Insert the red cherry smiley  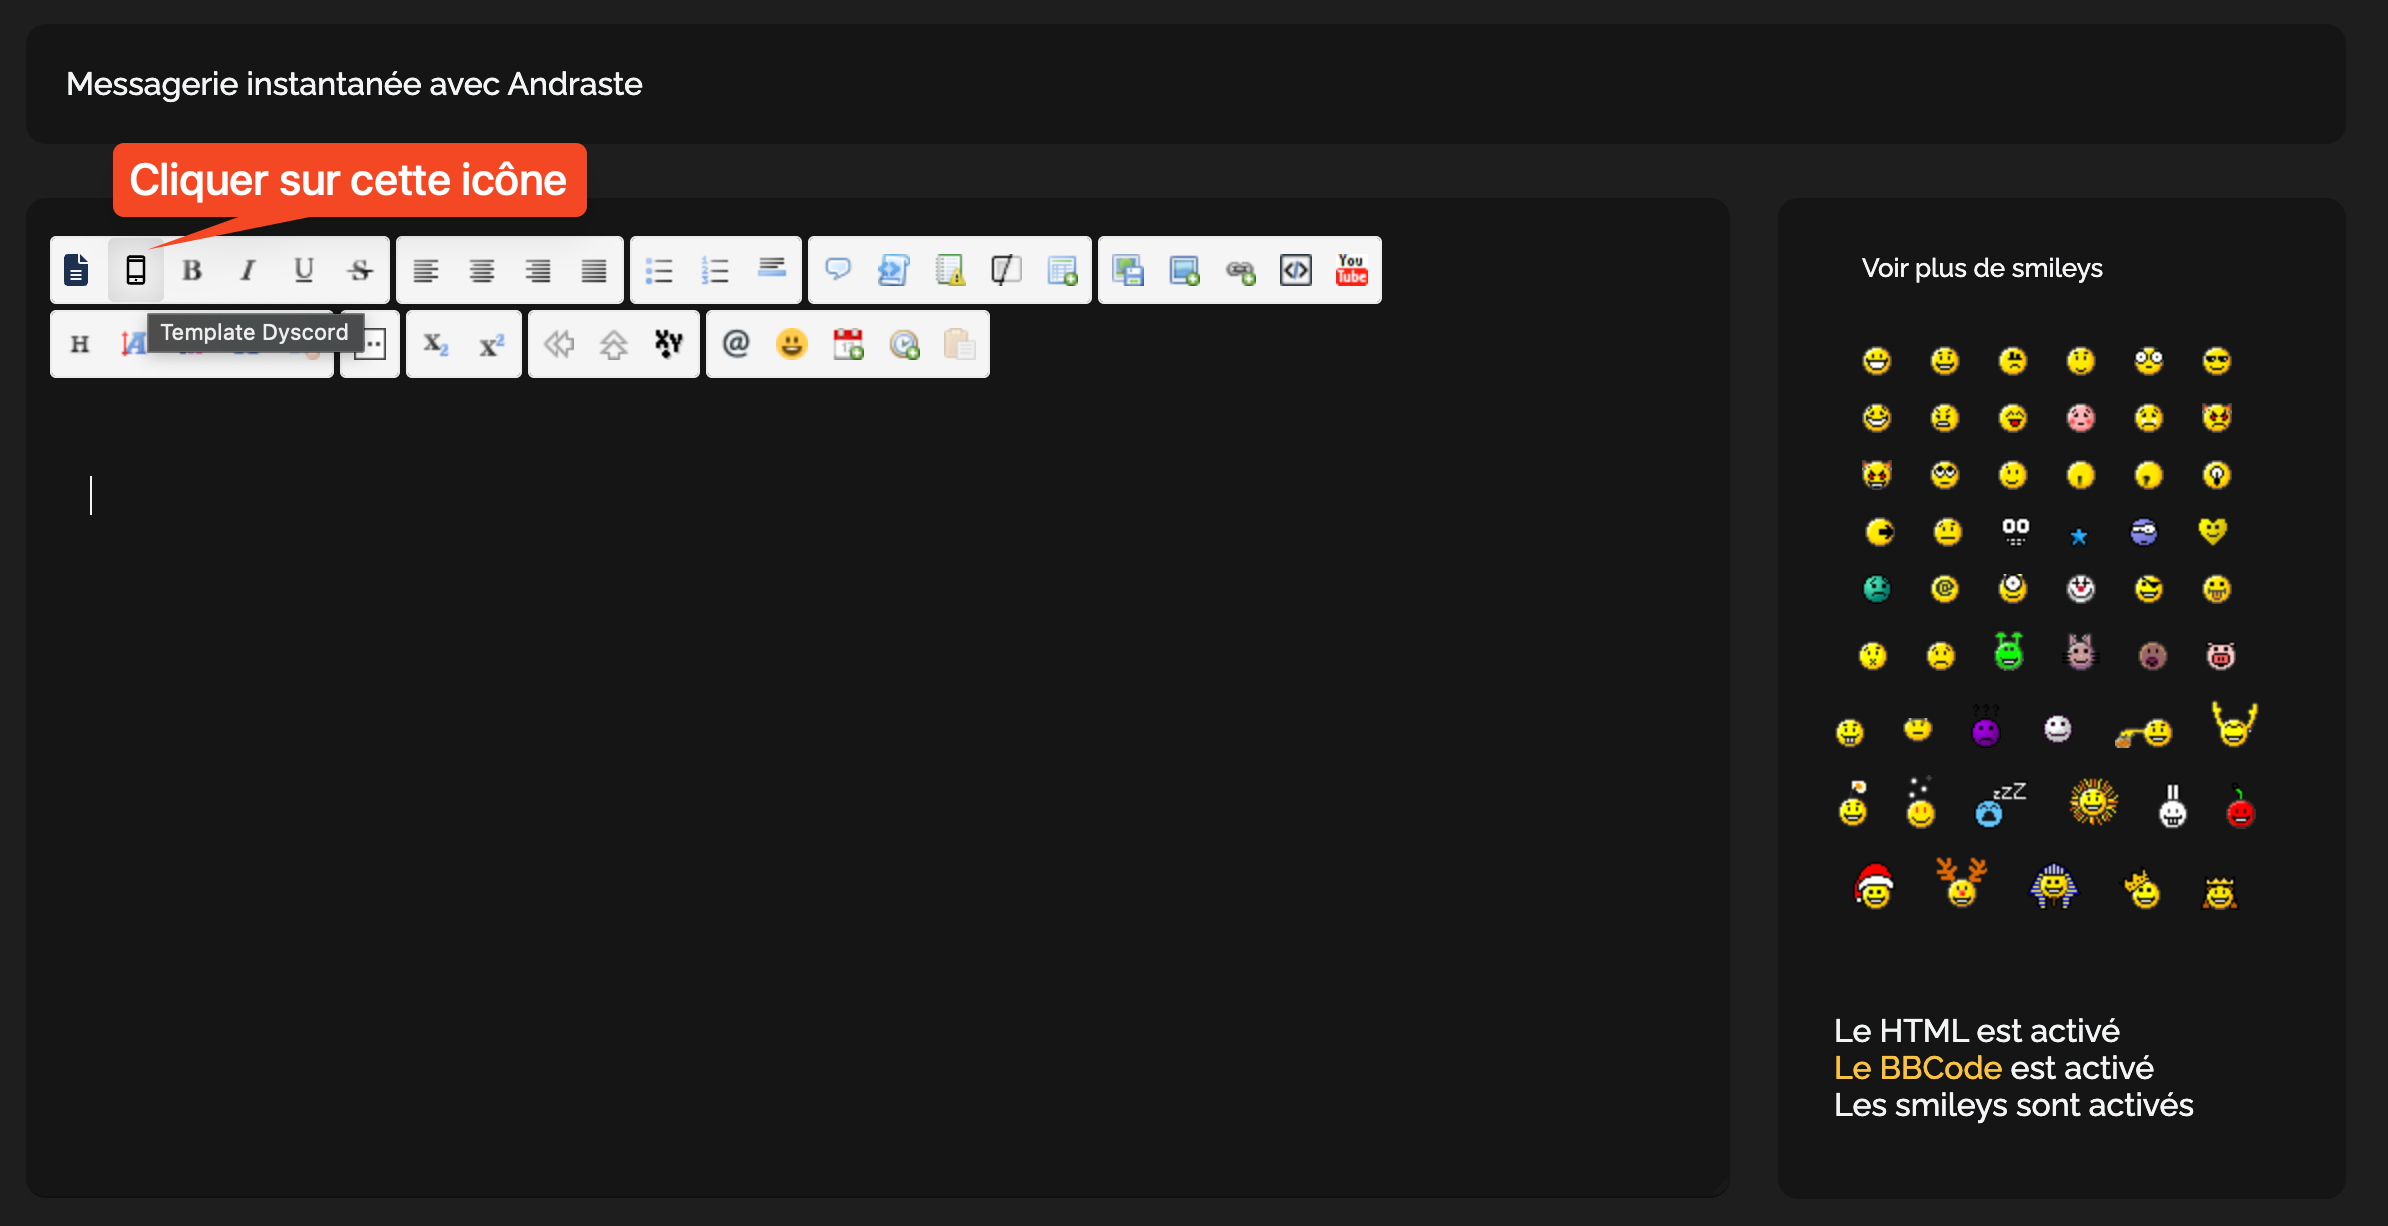2240,808
